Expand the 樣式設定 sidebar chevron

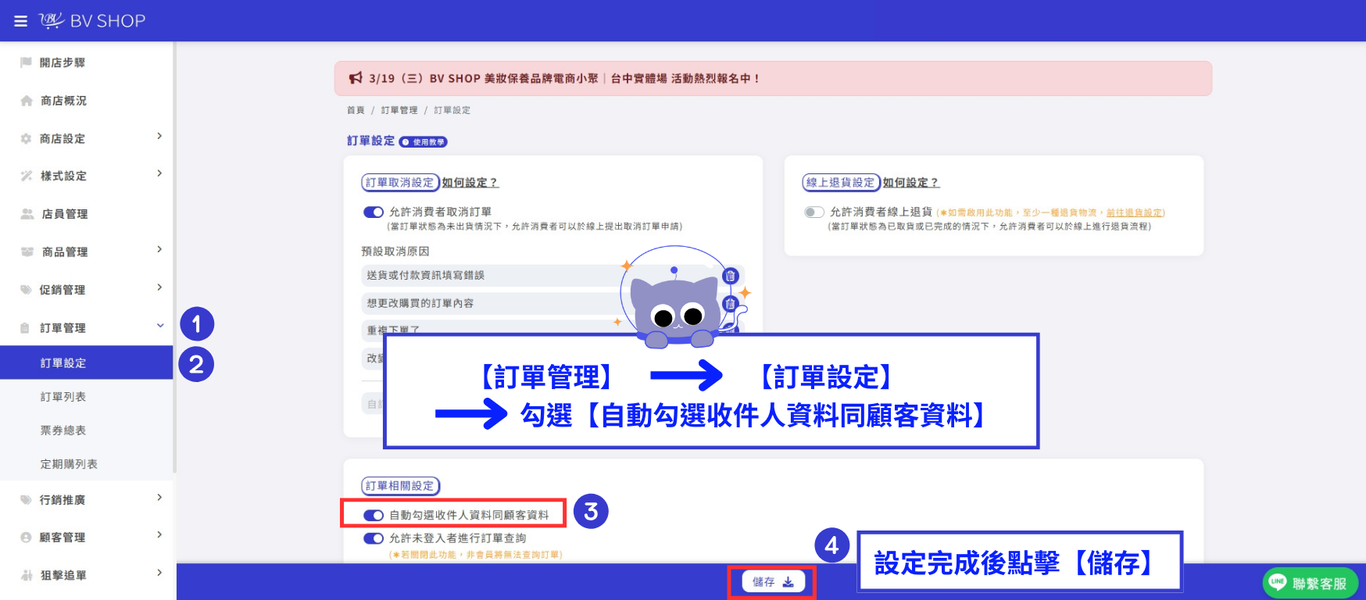coord(159,174)
